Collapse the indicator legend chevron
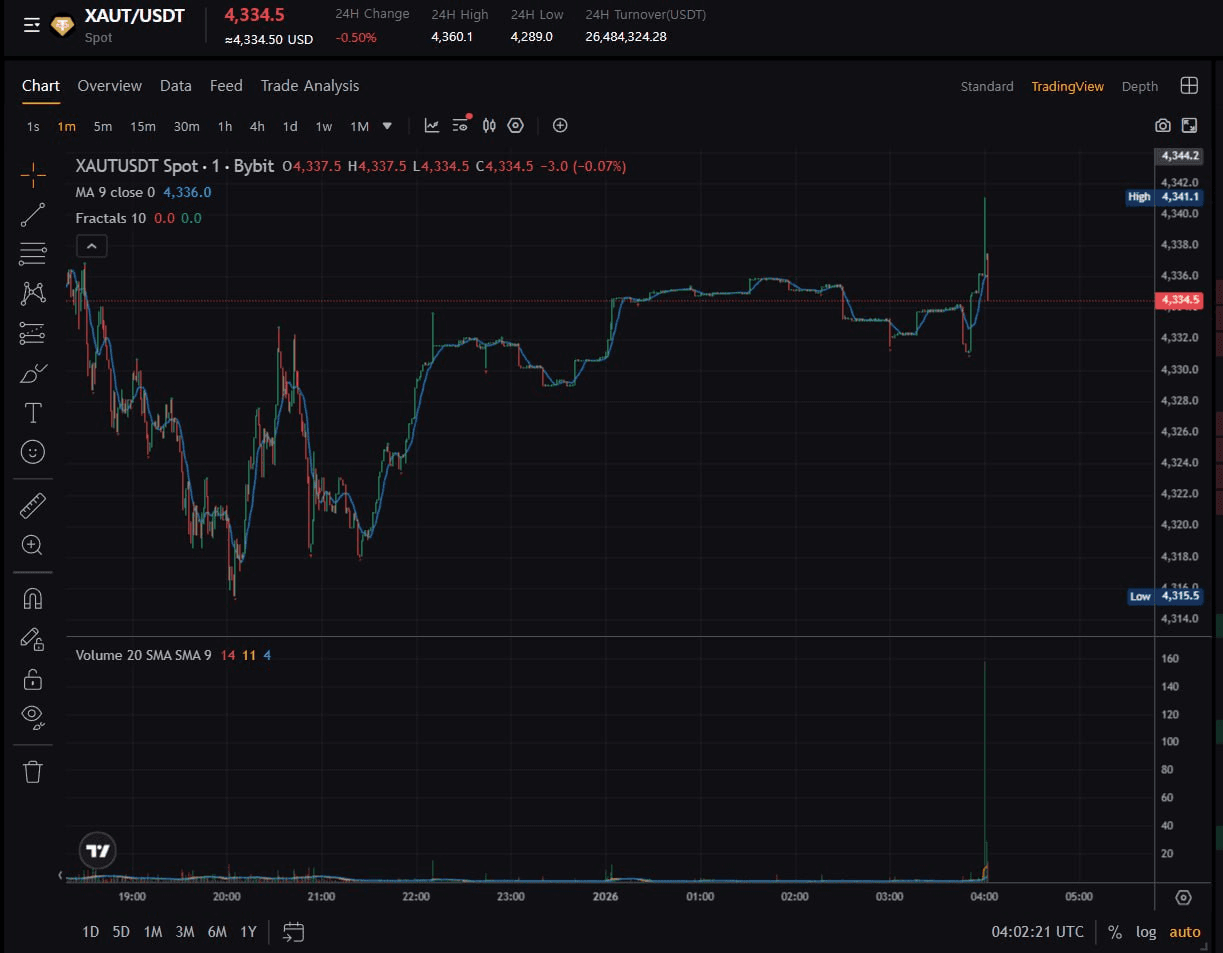This screenshot has height=953, width=1223. click(x=92, y=245)
